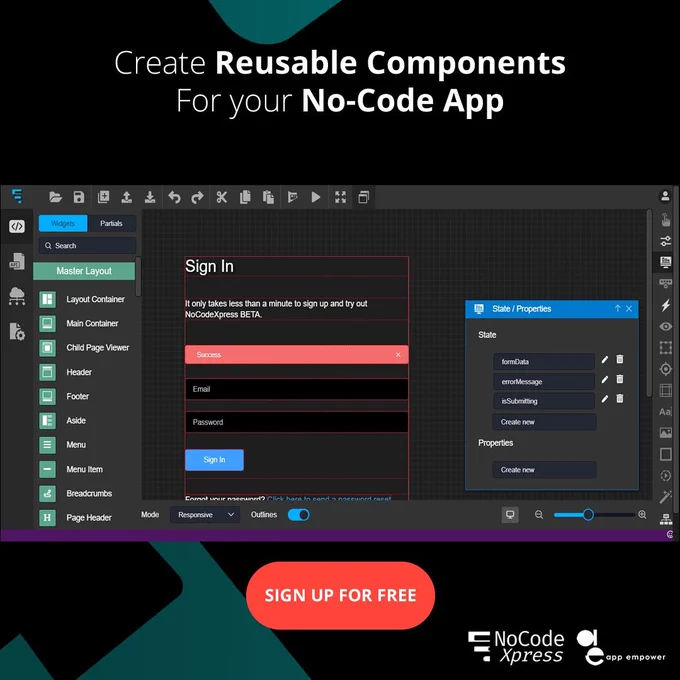Click the flag icon in toolbar
680x680 pixels.
click(x=293, y=197)
